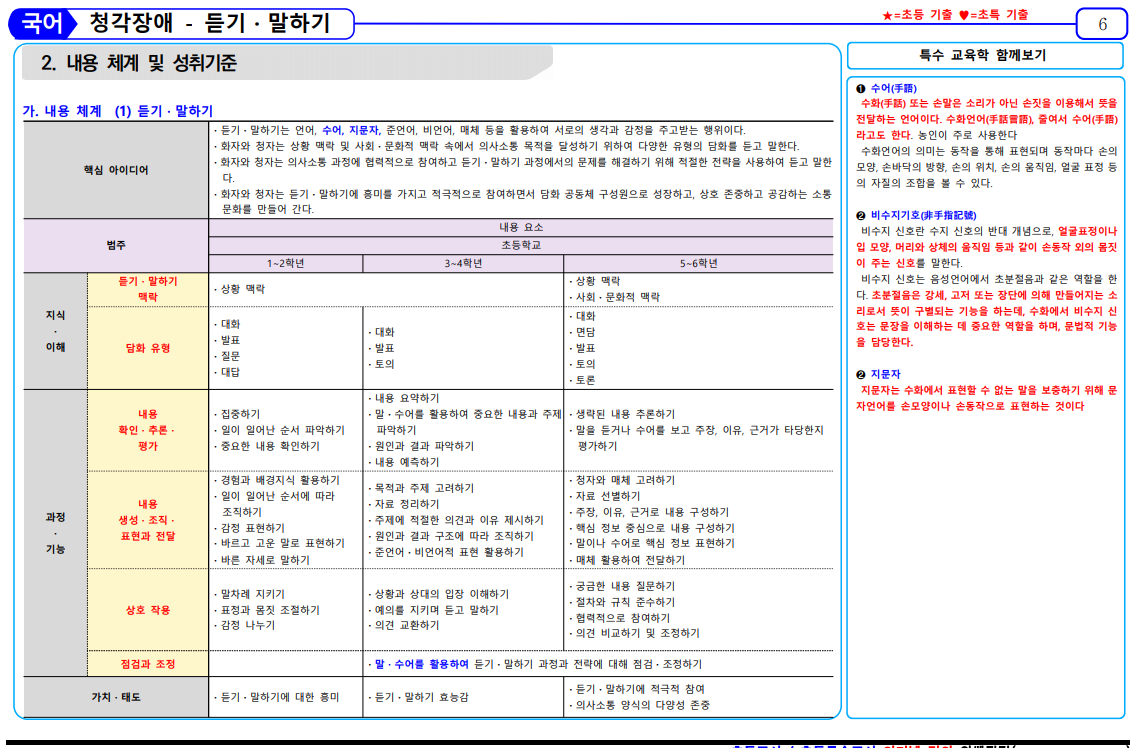Click the '사회·문화적 맥락' item
This screenshot has width=1135, height=748.
tap(617, 297)
